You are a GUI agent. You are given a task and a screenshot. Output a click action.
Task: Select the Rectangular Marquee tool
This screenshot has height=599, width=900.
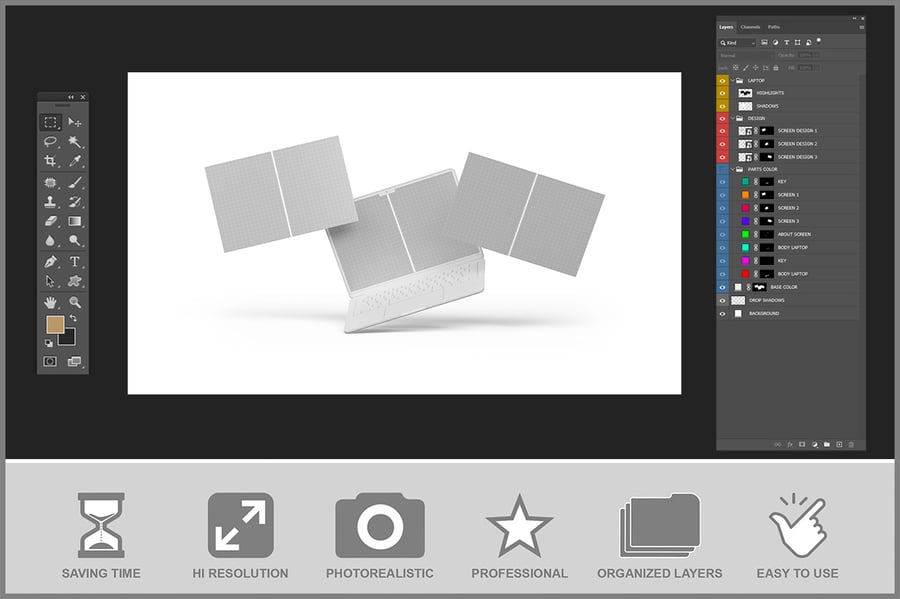click(50, 122)
